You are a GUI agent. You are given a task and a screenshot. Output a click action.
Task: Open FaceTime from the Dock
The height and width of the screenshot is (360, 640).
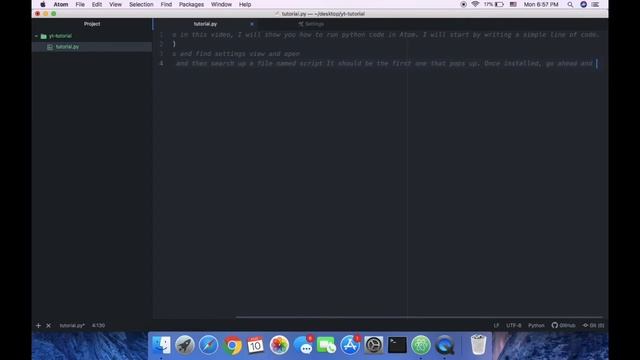coord(326,345)
